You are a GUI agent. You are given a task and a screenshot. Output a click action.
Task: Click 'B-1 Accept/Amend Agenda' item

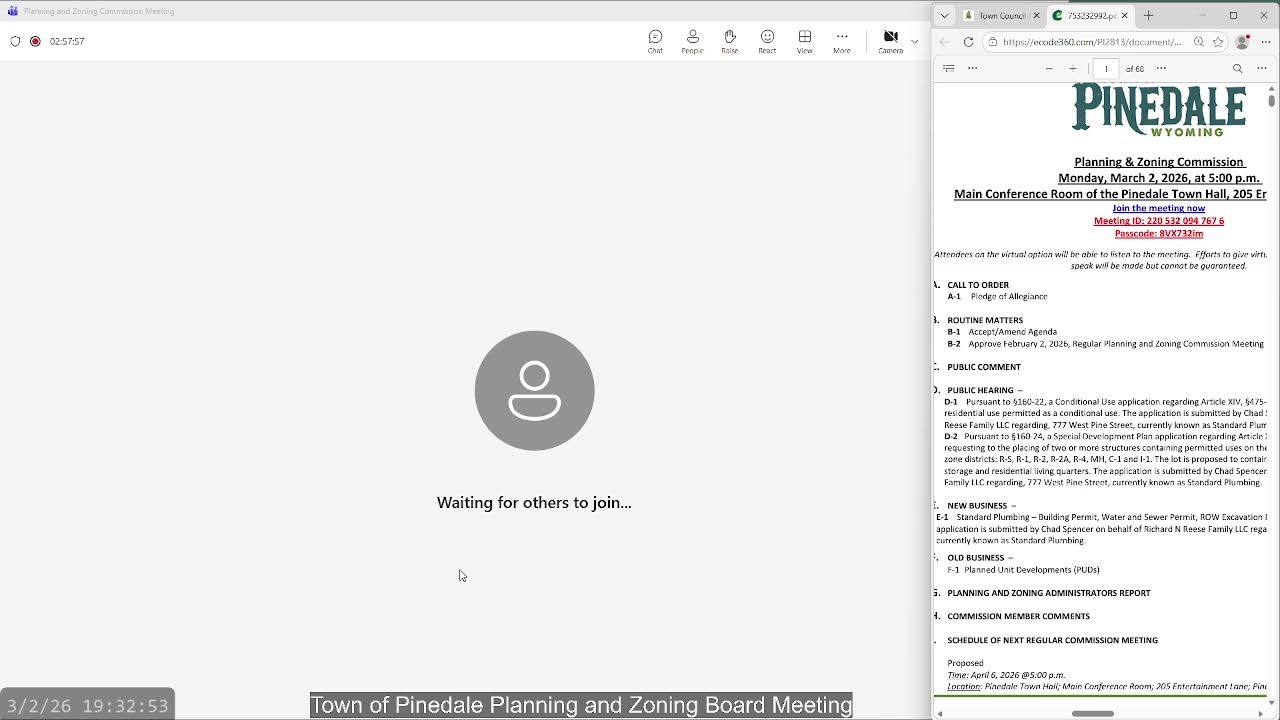(x=1002, y=332)
